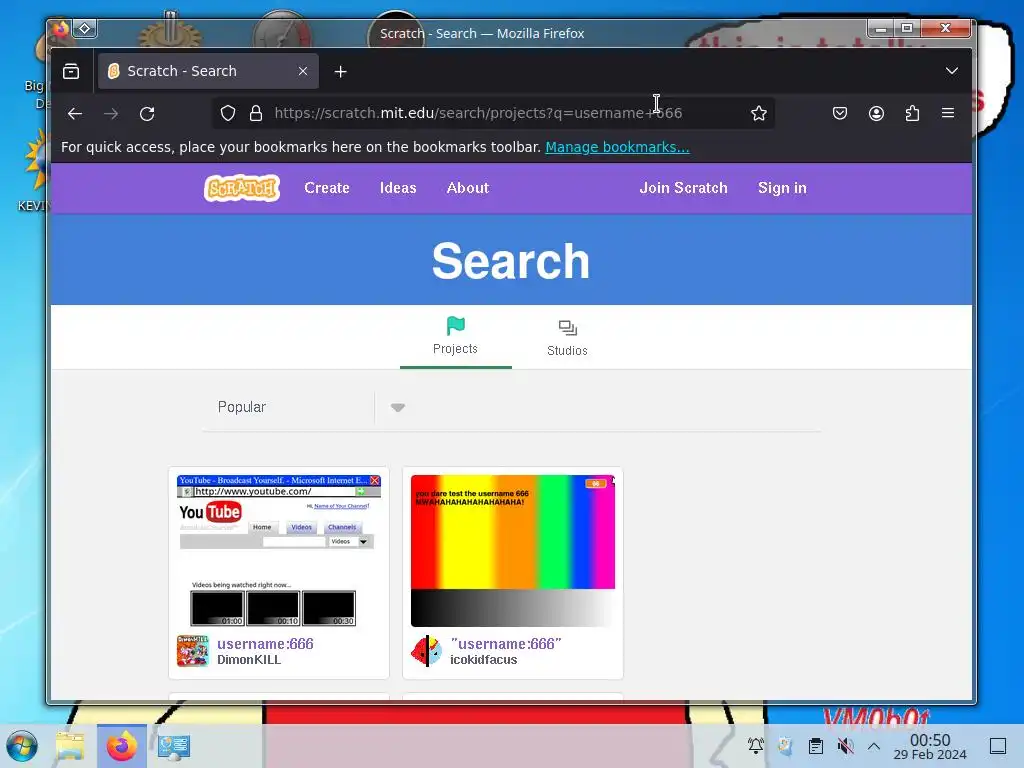The height and width of the screenshot is (768, 1024).
Task: Switch to the Studios tab
Action: 568,338
